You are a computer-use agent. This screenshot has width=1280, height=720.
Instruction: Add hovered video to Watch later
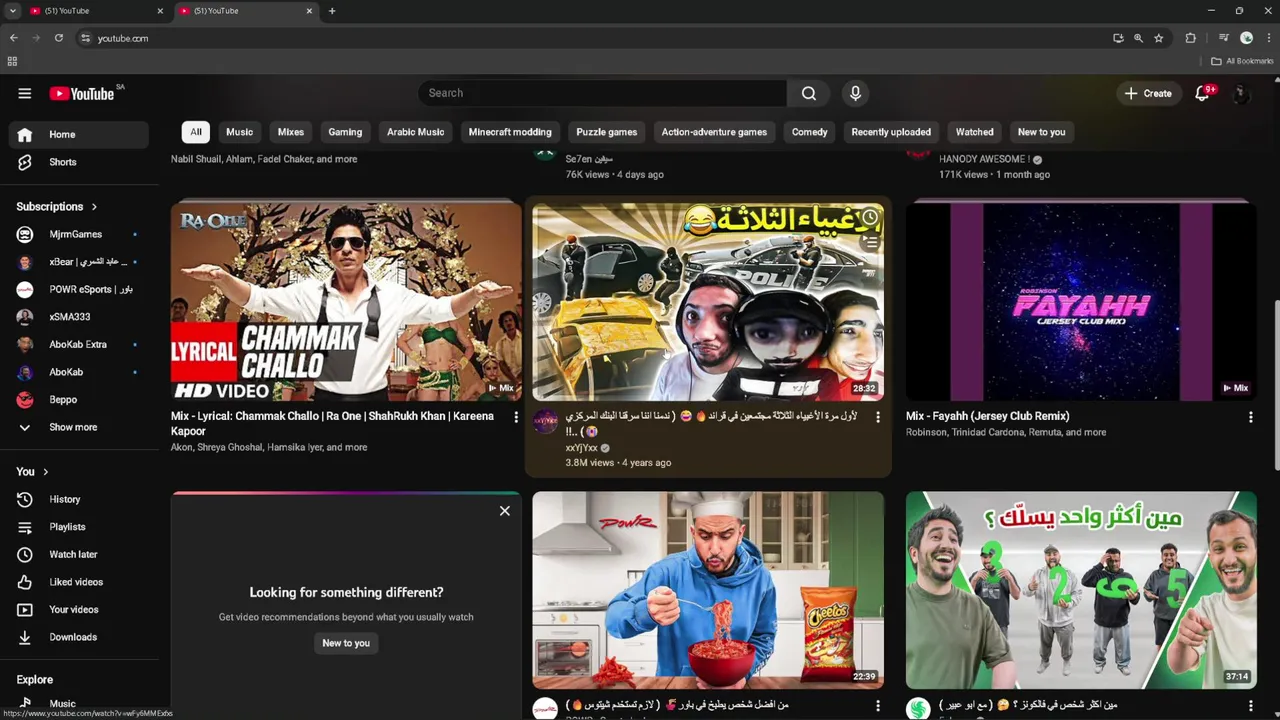[870, 218]
